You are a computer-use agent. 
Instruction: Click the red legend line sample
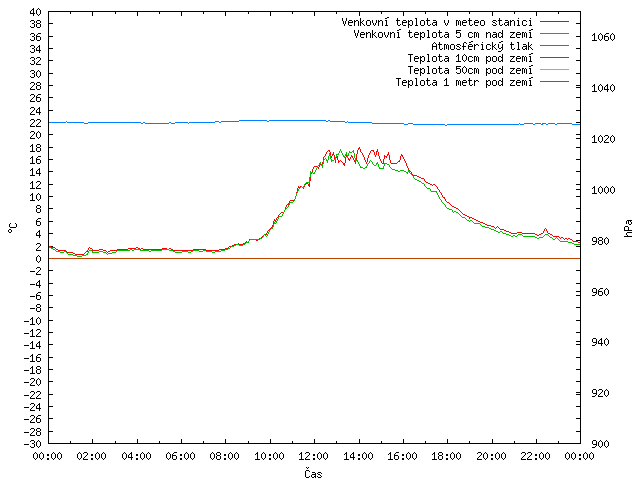[554, 22]
